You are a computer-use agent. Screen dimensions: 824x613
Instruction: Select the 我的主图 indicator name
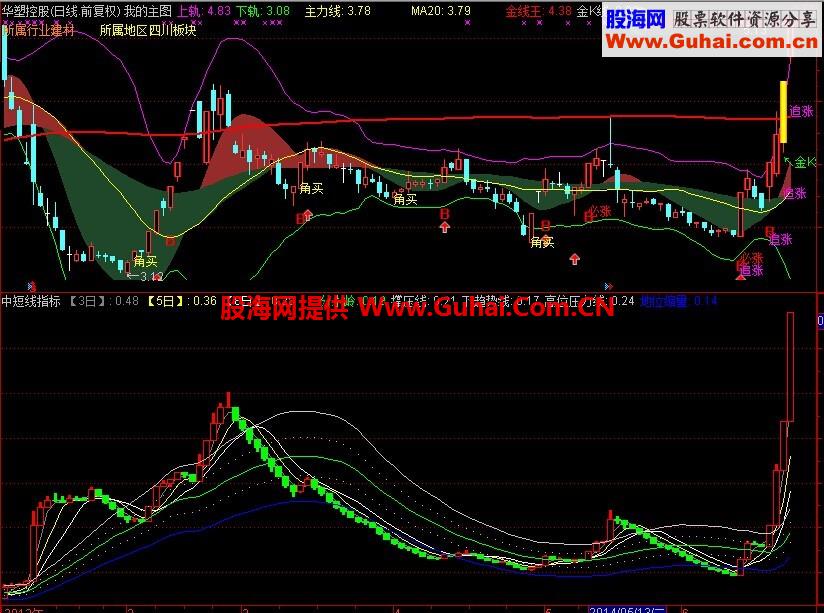pyautogui.click(x=148, y=11)
